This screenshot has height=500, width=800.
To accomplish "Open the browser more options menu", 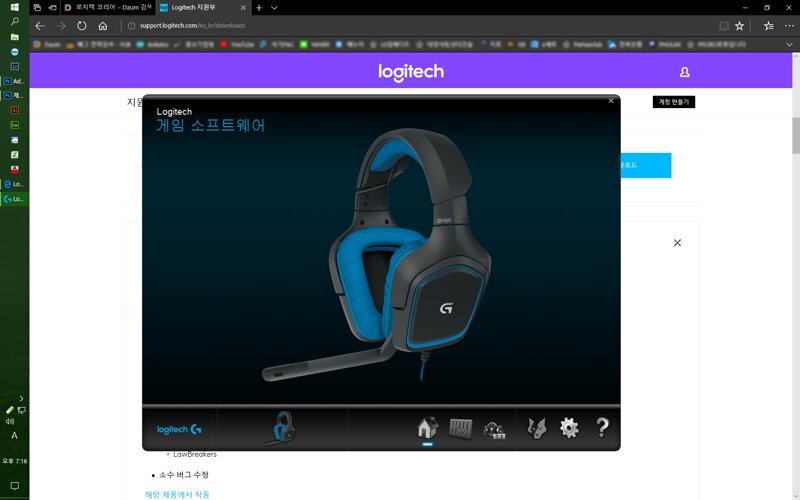I will 789,26.
